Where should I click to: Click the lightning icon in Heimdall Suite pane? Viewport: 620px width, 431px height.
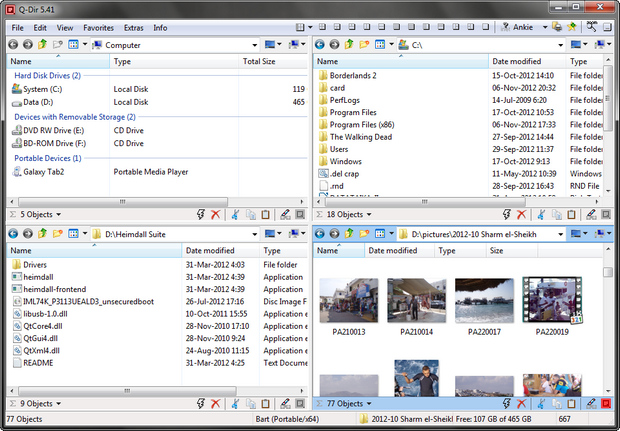(x=200, y=403)
